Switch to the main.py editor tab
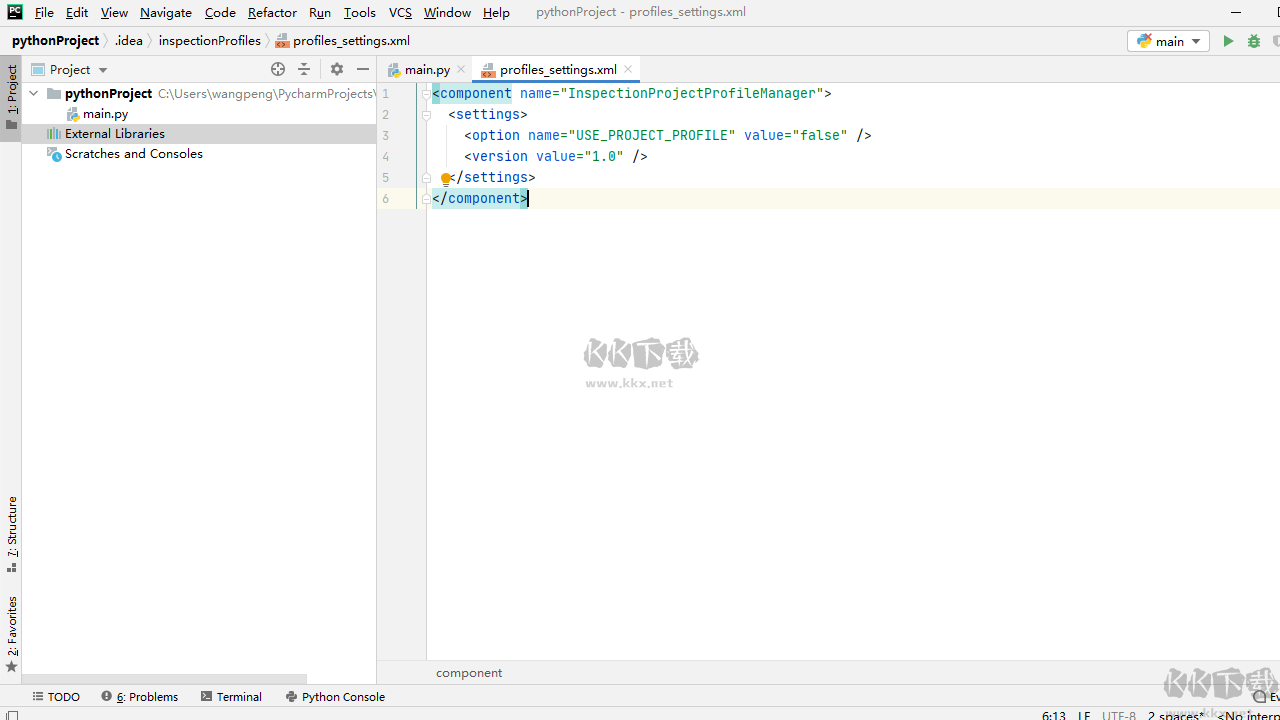 427,69
